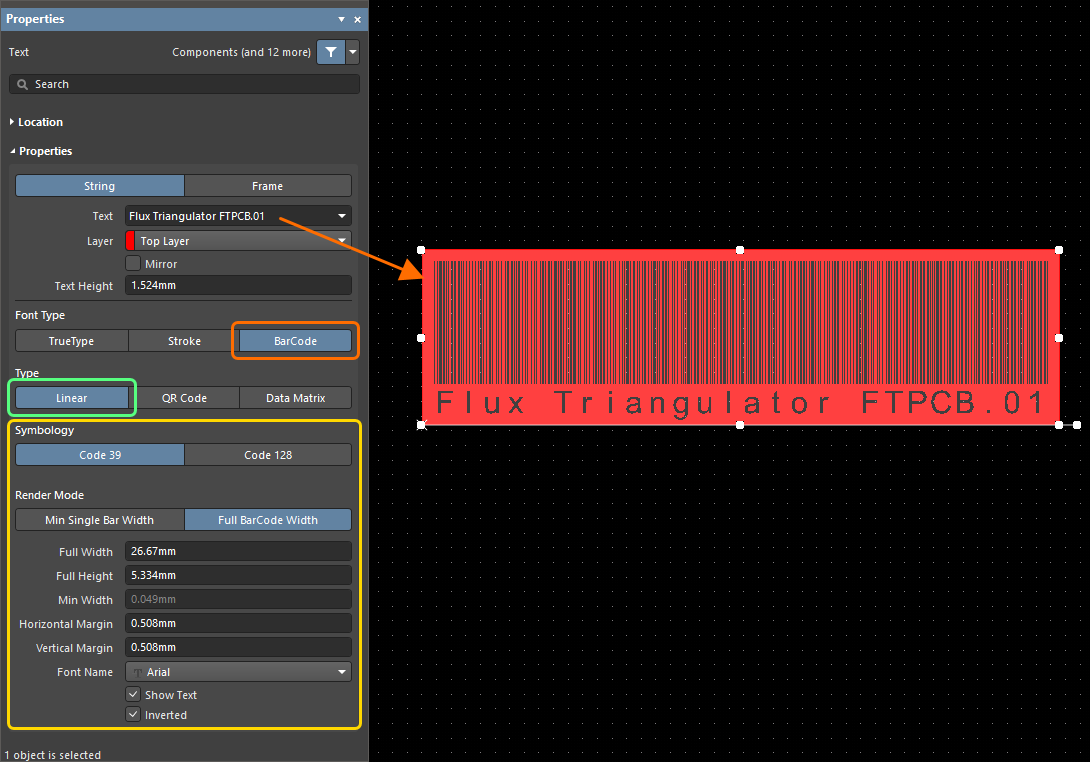Image resolution: width=1090 pixels, height=762 pixels.
Task: Click the top-middle selection handle of the barcode
Action: (740, 250)
